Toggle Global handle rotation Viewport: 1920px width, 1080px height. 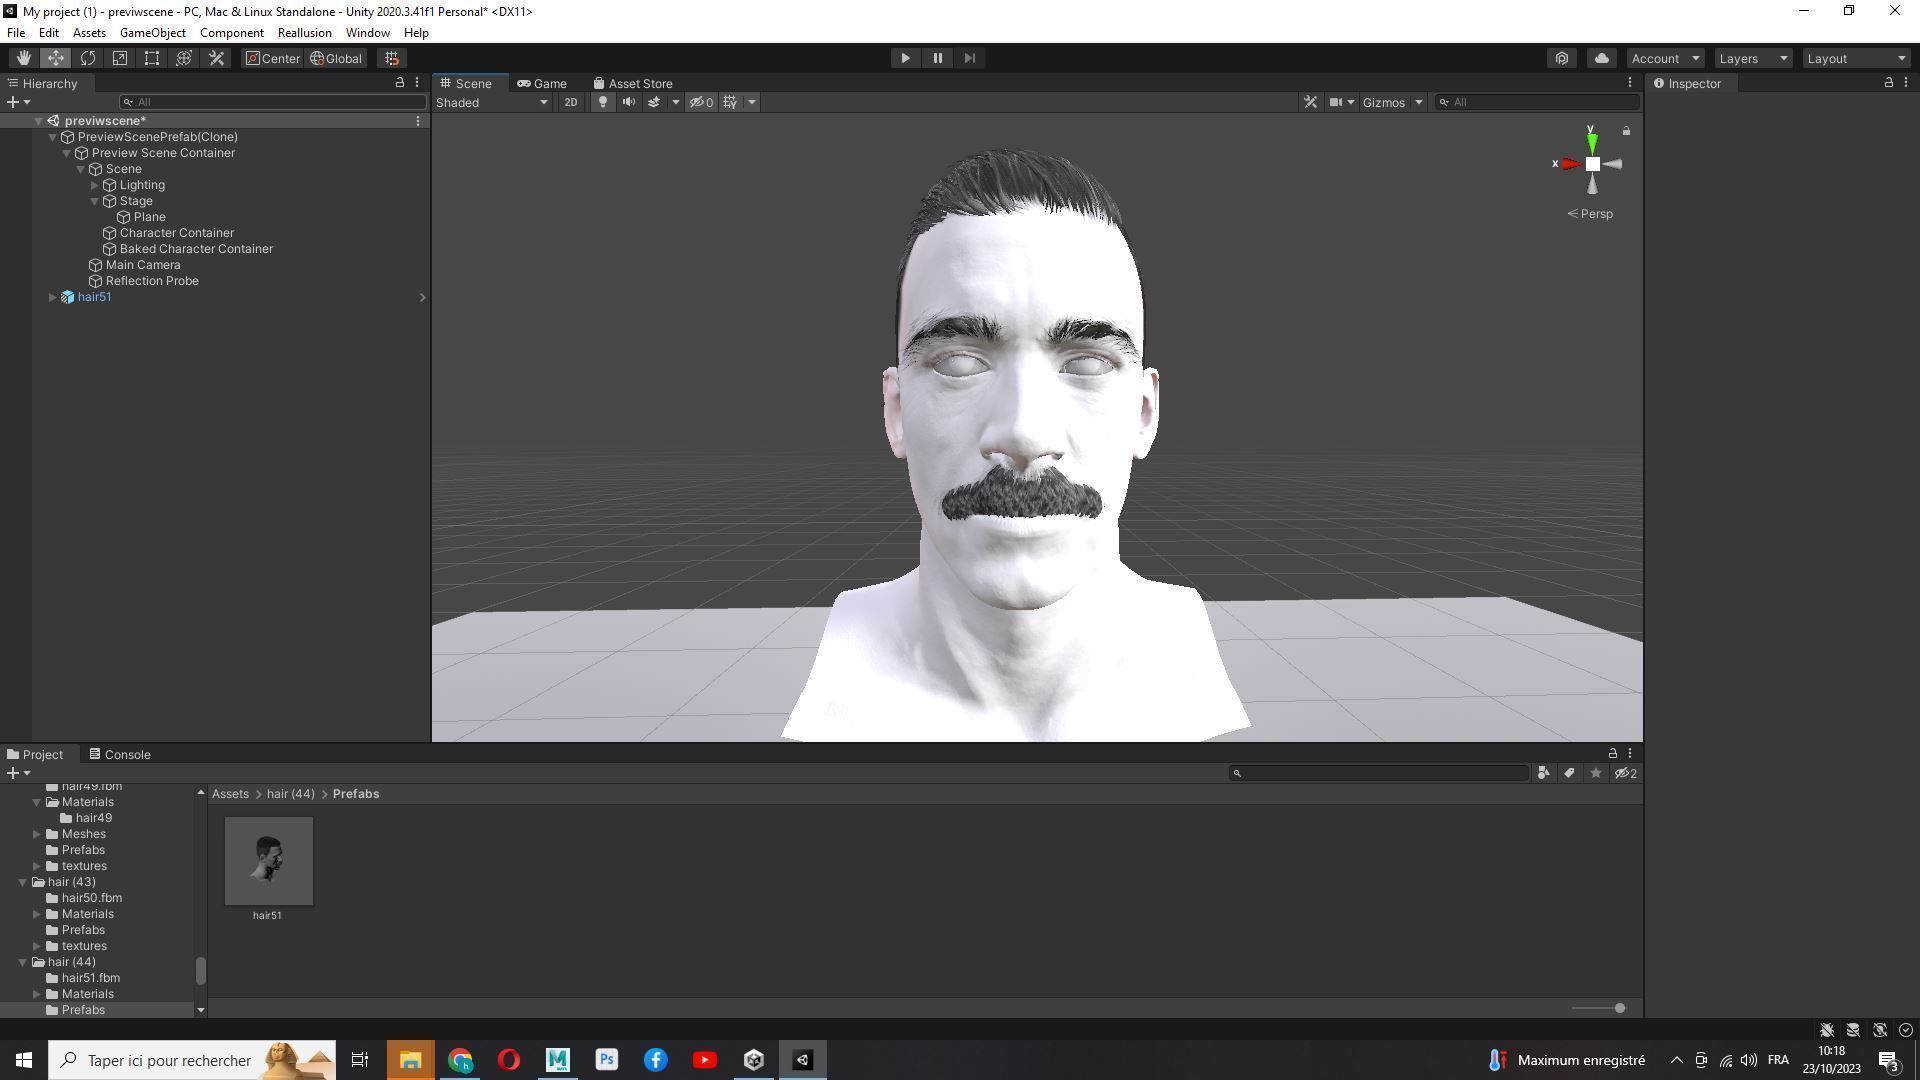point(336,58)
